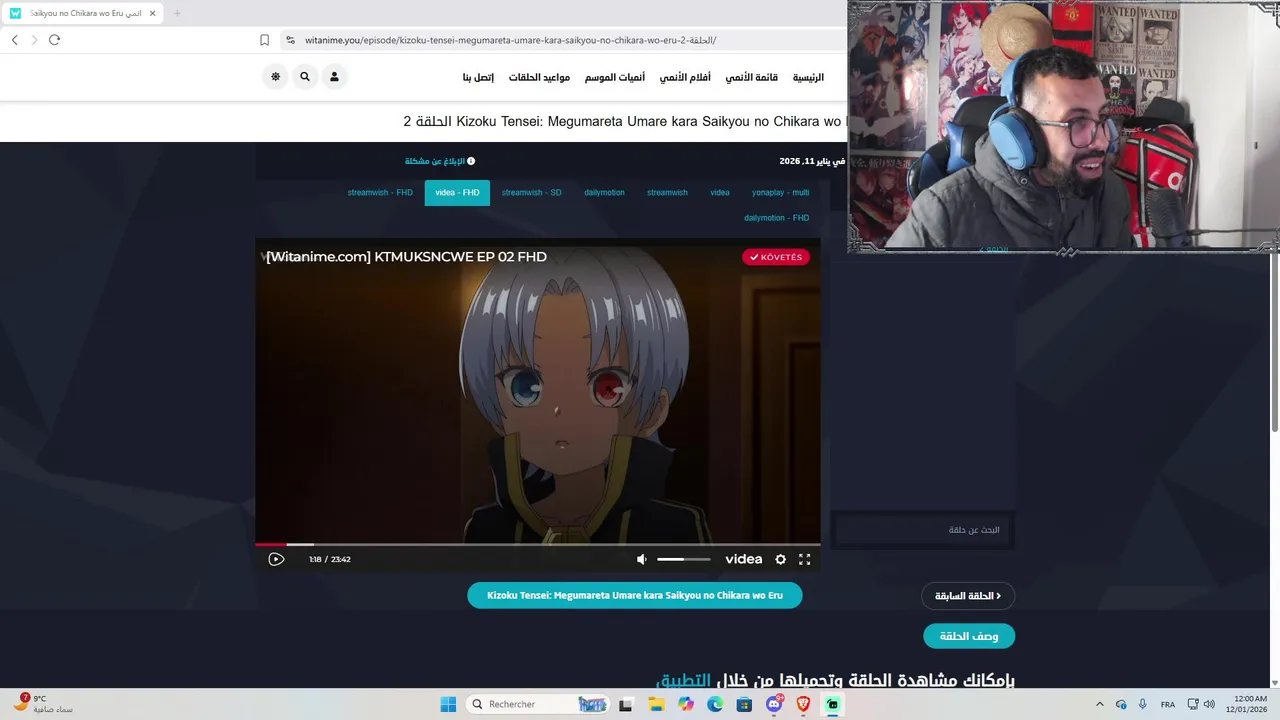The height and width of the screenshot is (720, 1280).
Task: Open the user account icon
Action: click(x=334, y=77)
